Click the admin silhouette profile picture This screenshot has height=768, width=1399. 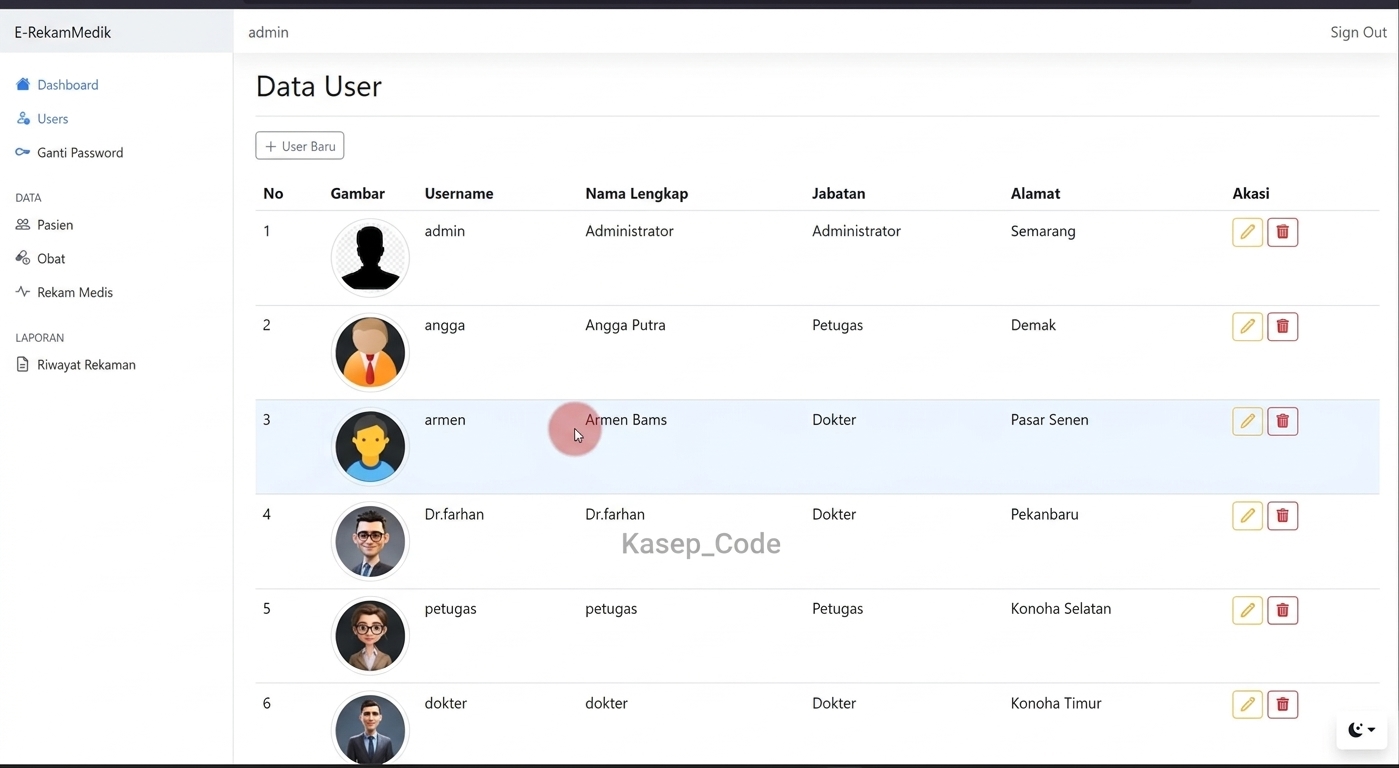[370, 258]
